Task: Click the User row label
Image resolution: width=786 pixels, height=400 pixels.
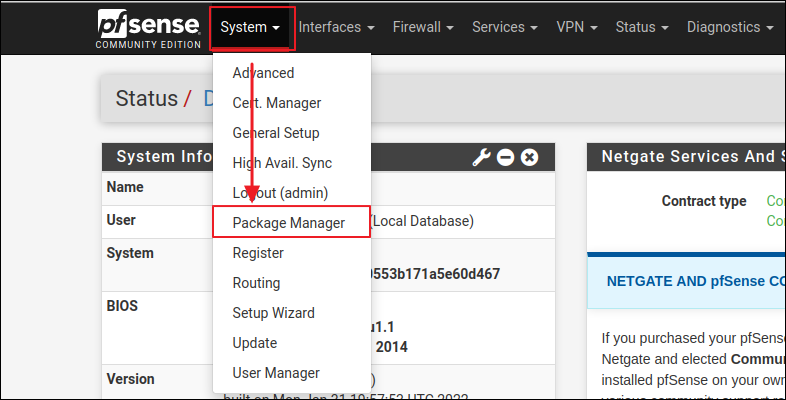Action: pyautogui.click(x=121, y=220)
